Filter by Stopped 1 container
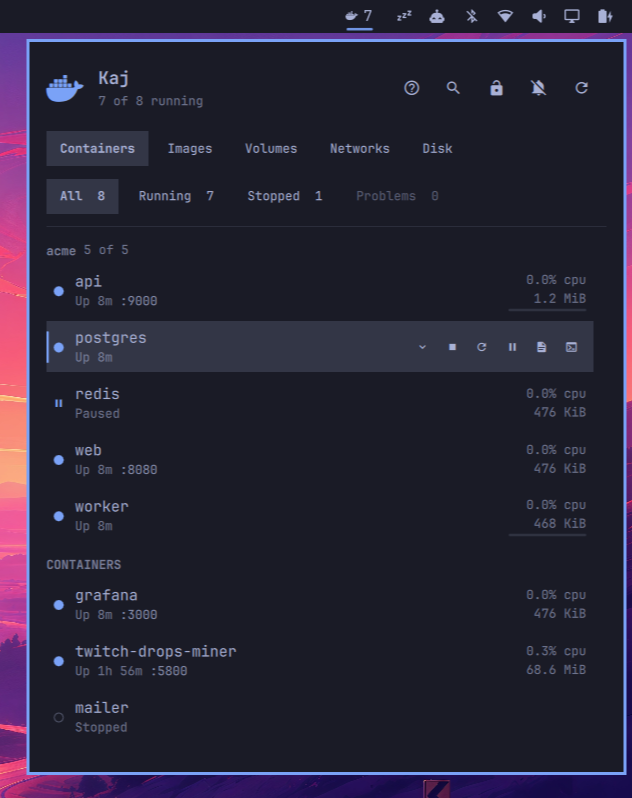The image size is (632, 798). click(x=284, y=196)
